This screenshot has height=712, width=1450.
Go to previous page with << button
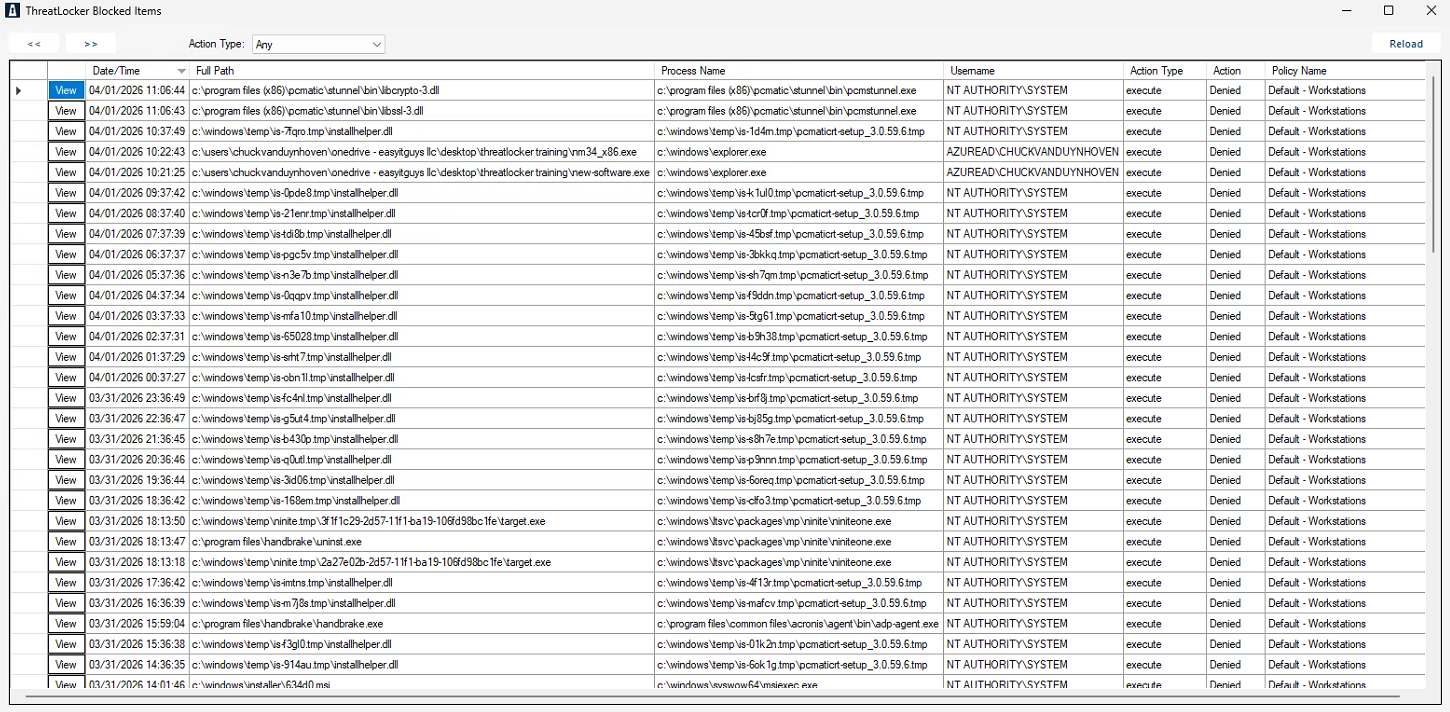point(34,44)
